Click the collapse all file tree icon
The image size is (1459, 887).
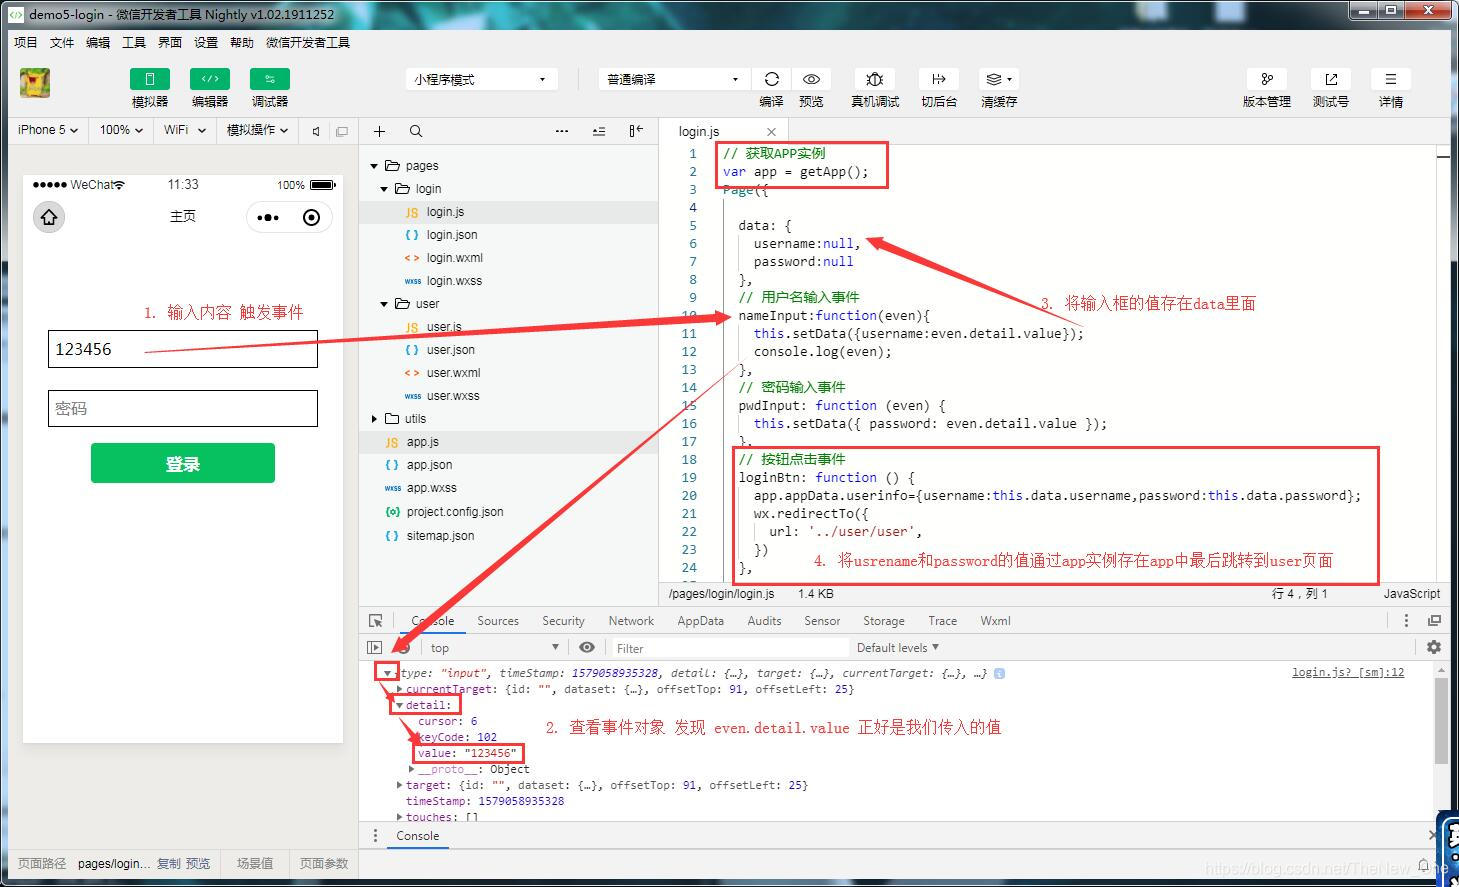pyautogui.click(x=599, y=131)
